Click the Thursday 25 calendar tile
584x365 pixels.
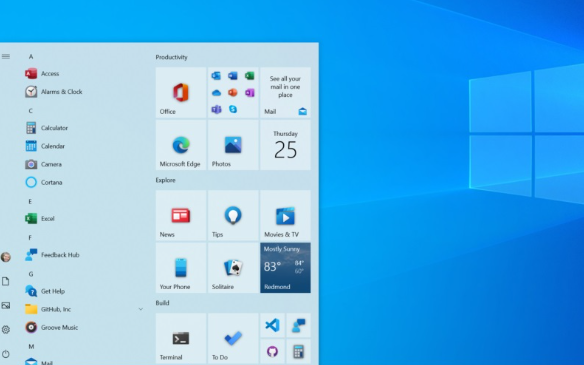click(x=285, y=145)
